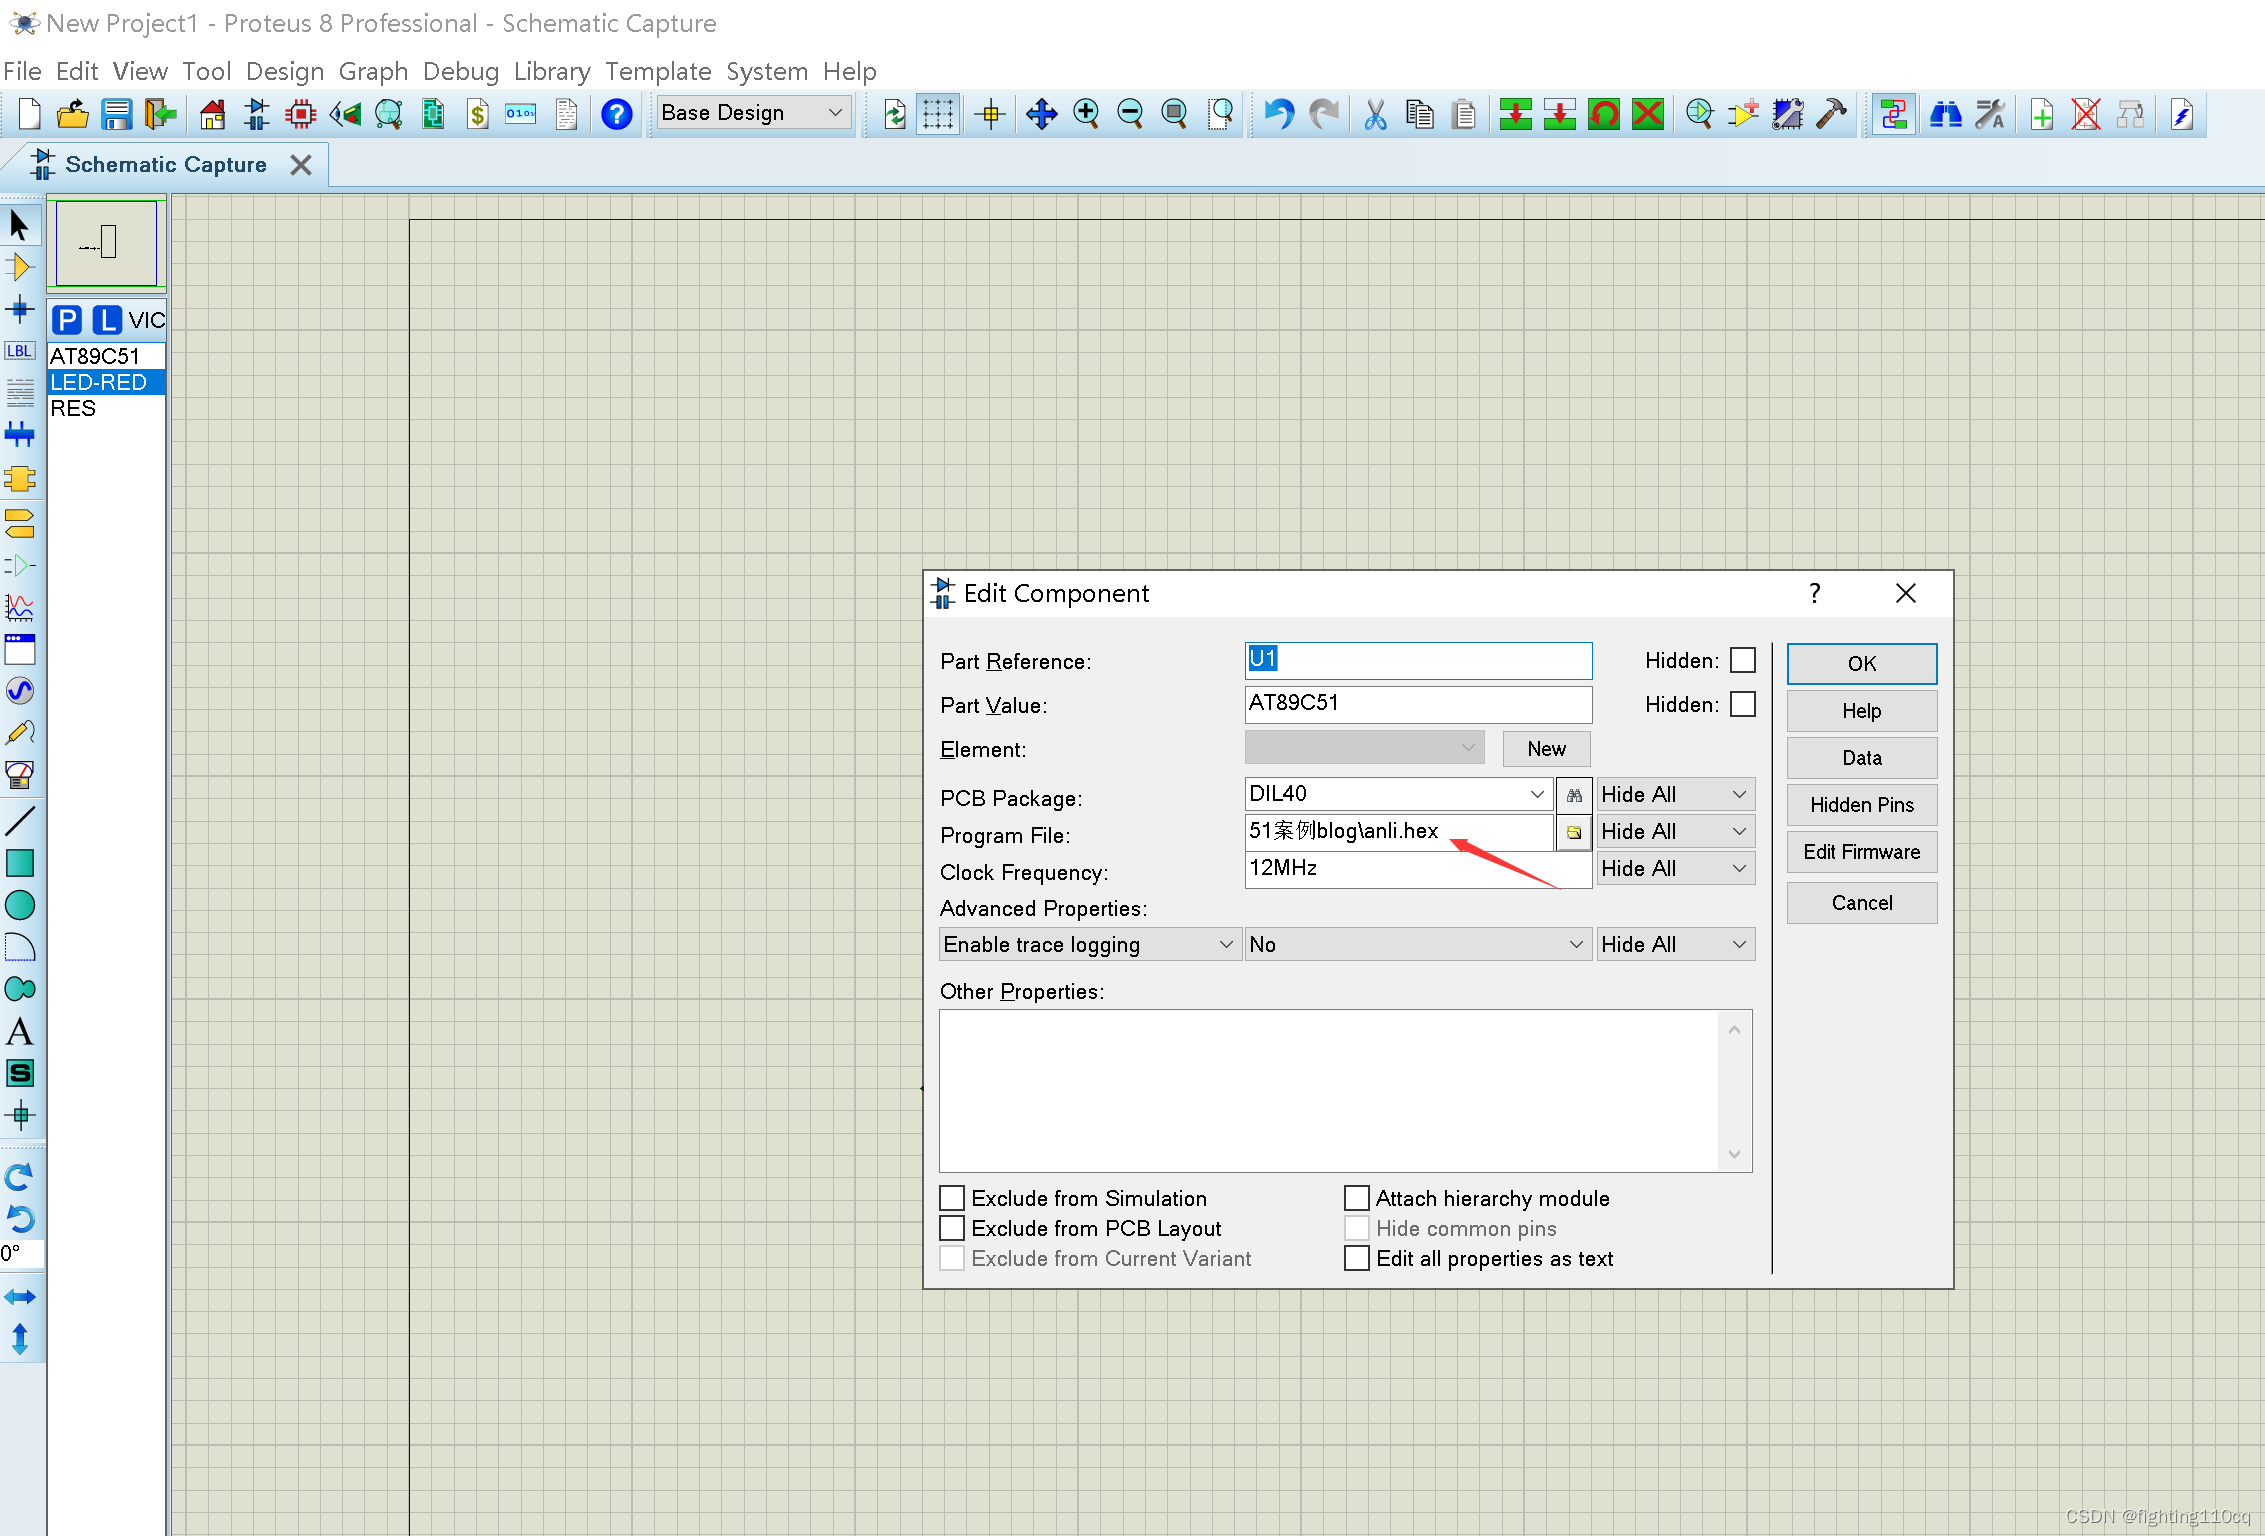Check the Exclude from Simulation checkbox

(952, 1198)
